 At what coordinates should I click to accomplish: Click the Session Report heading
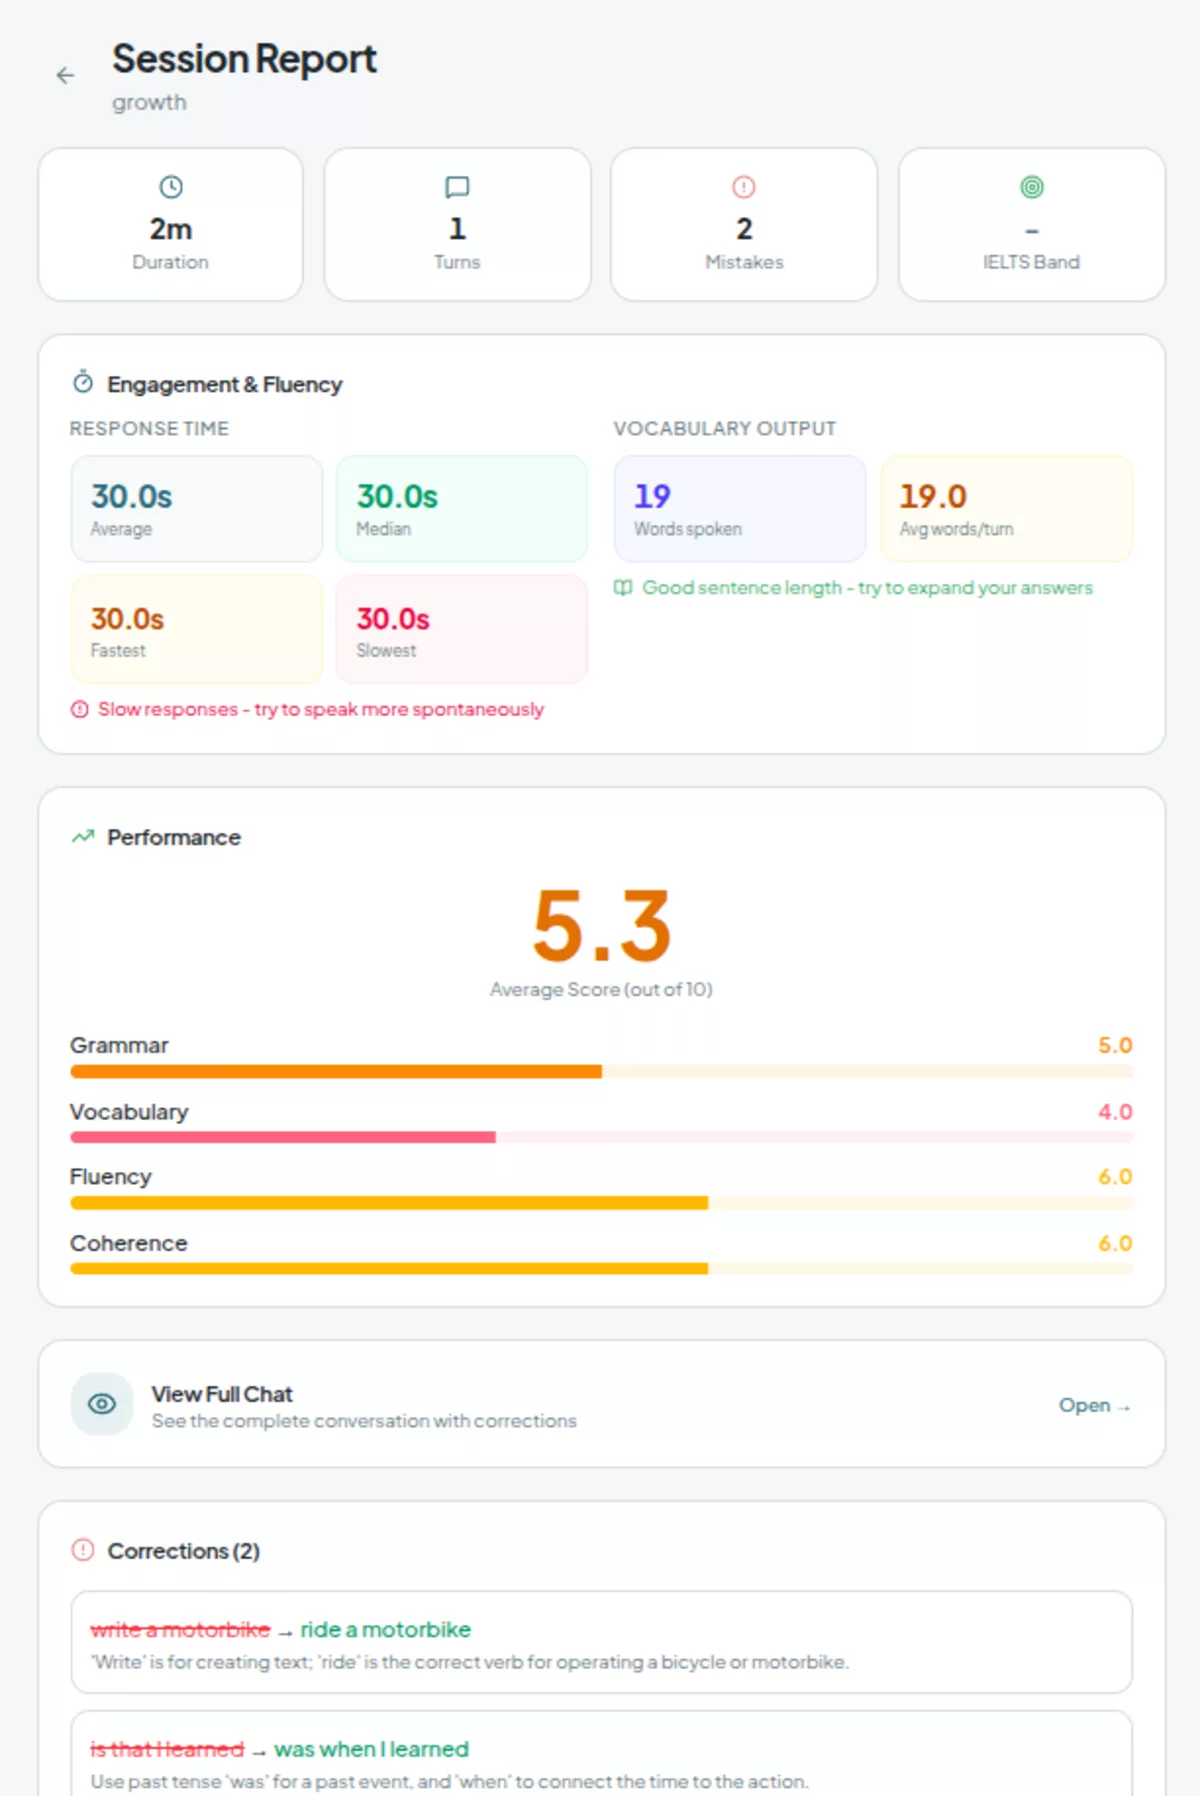click(244, 59)
